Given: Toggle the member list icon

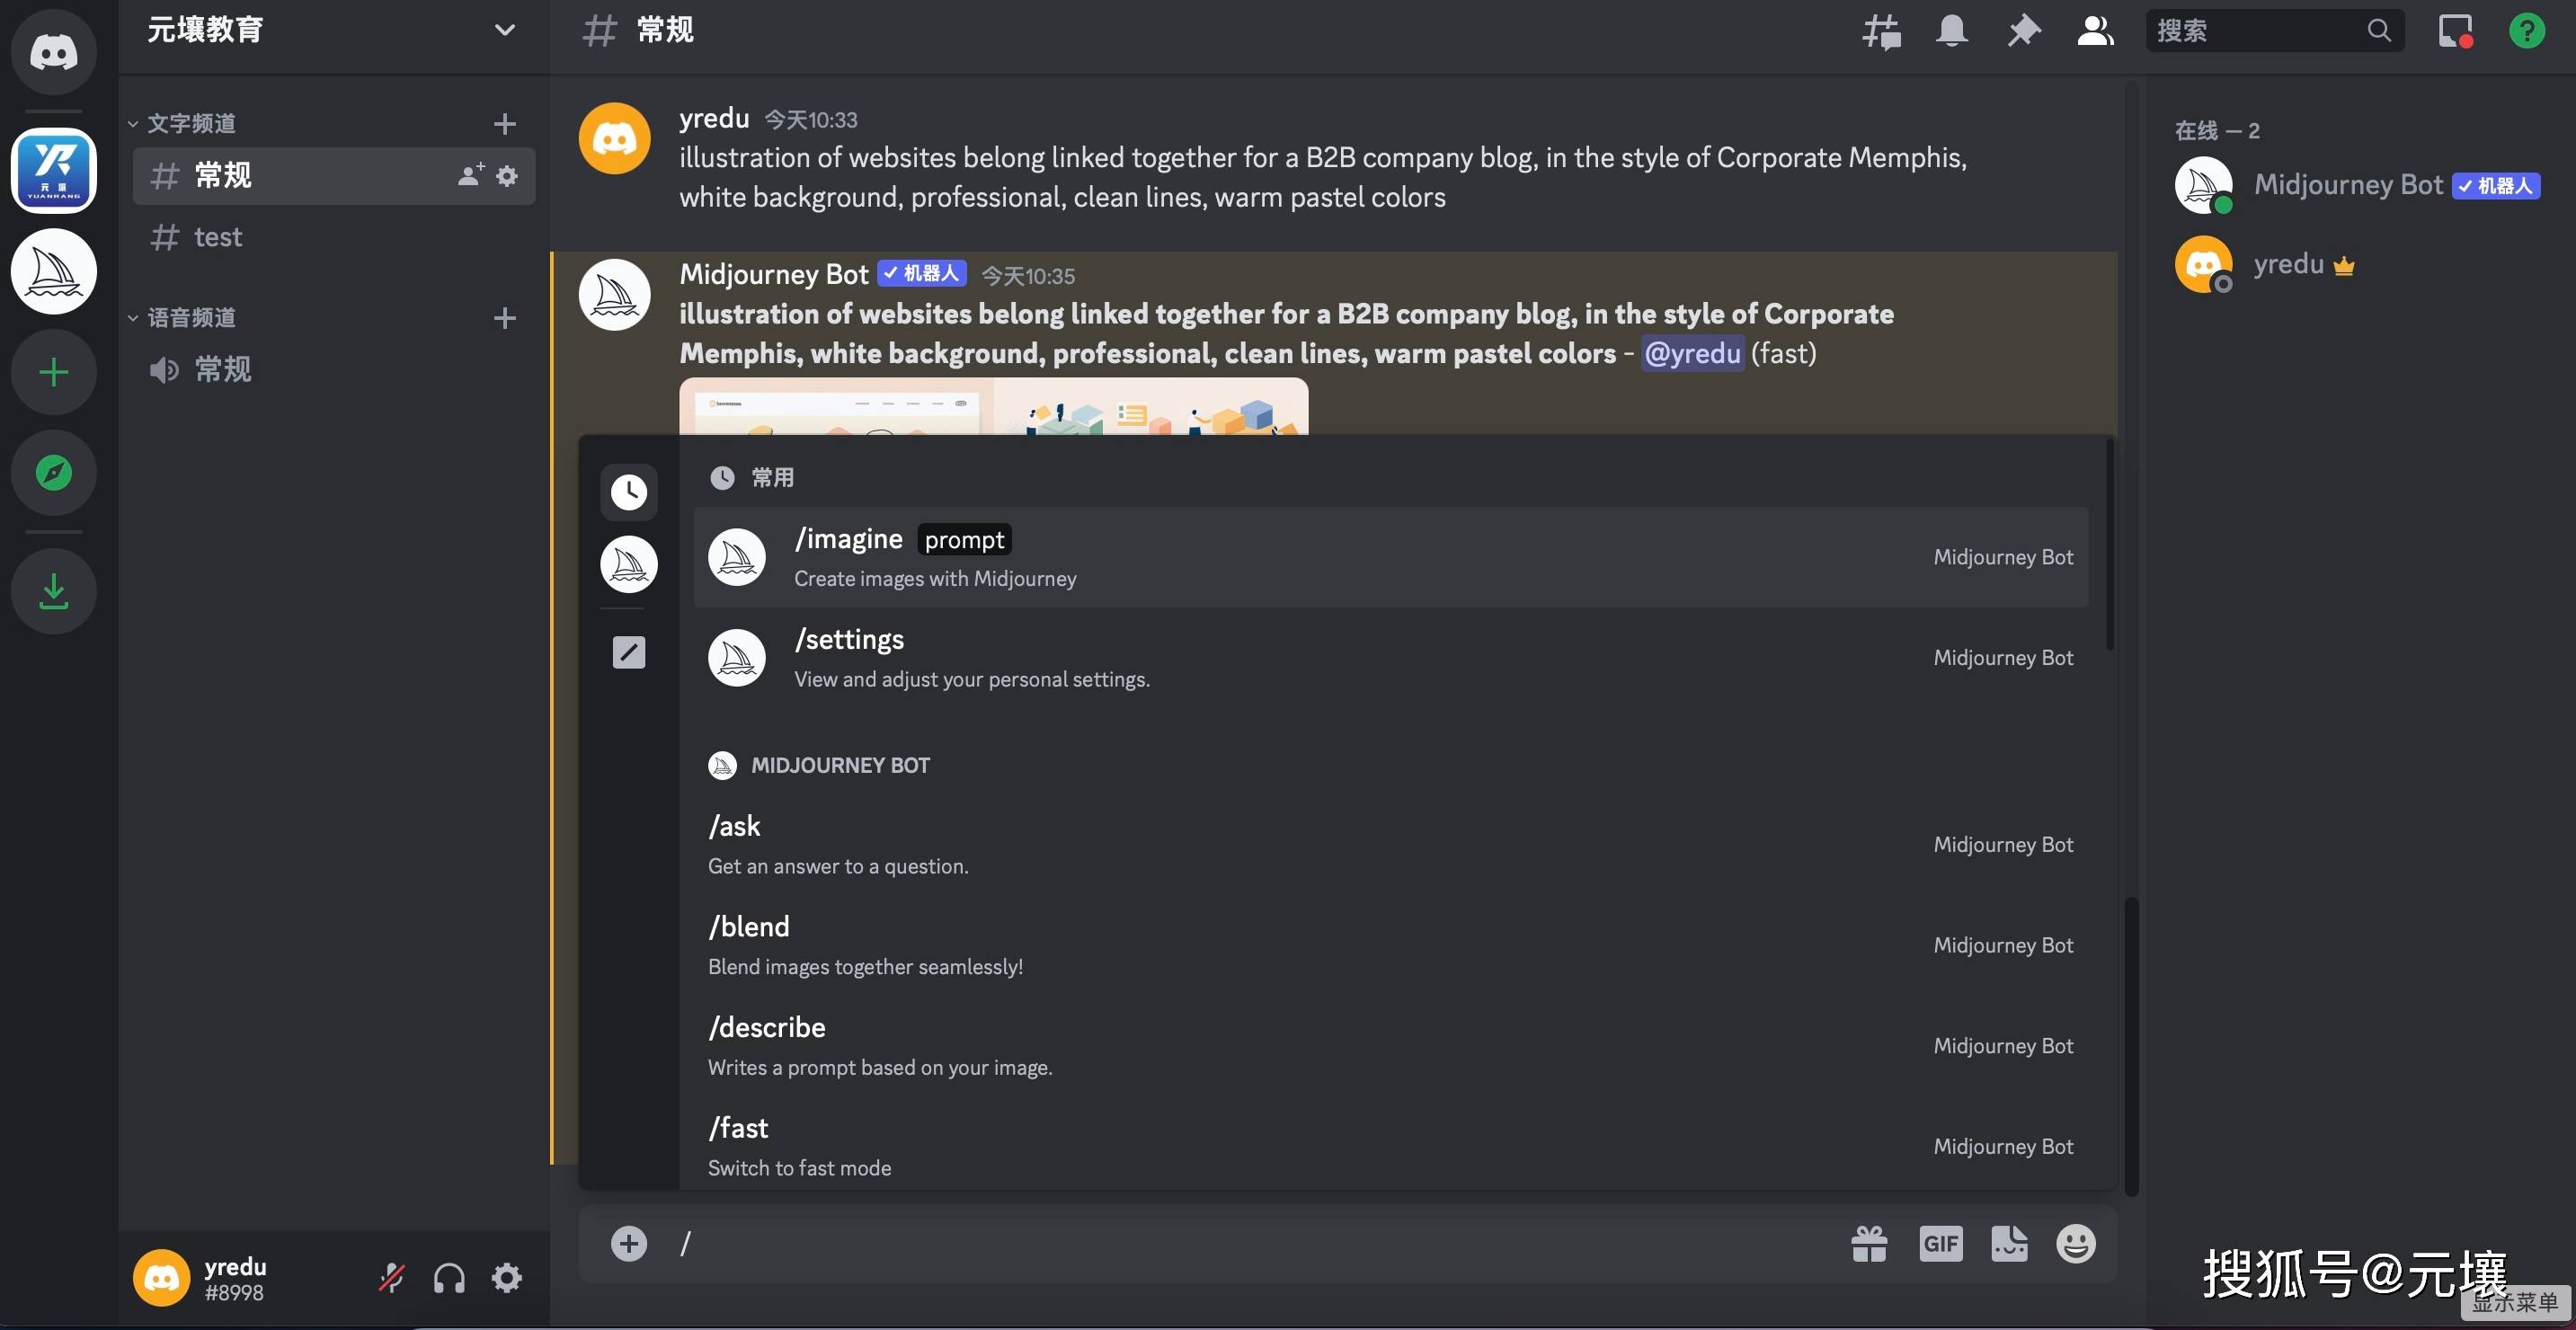Looking at the screenshot, I should click(x=2095, y=31).
